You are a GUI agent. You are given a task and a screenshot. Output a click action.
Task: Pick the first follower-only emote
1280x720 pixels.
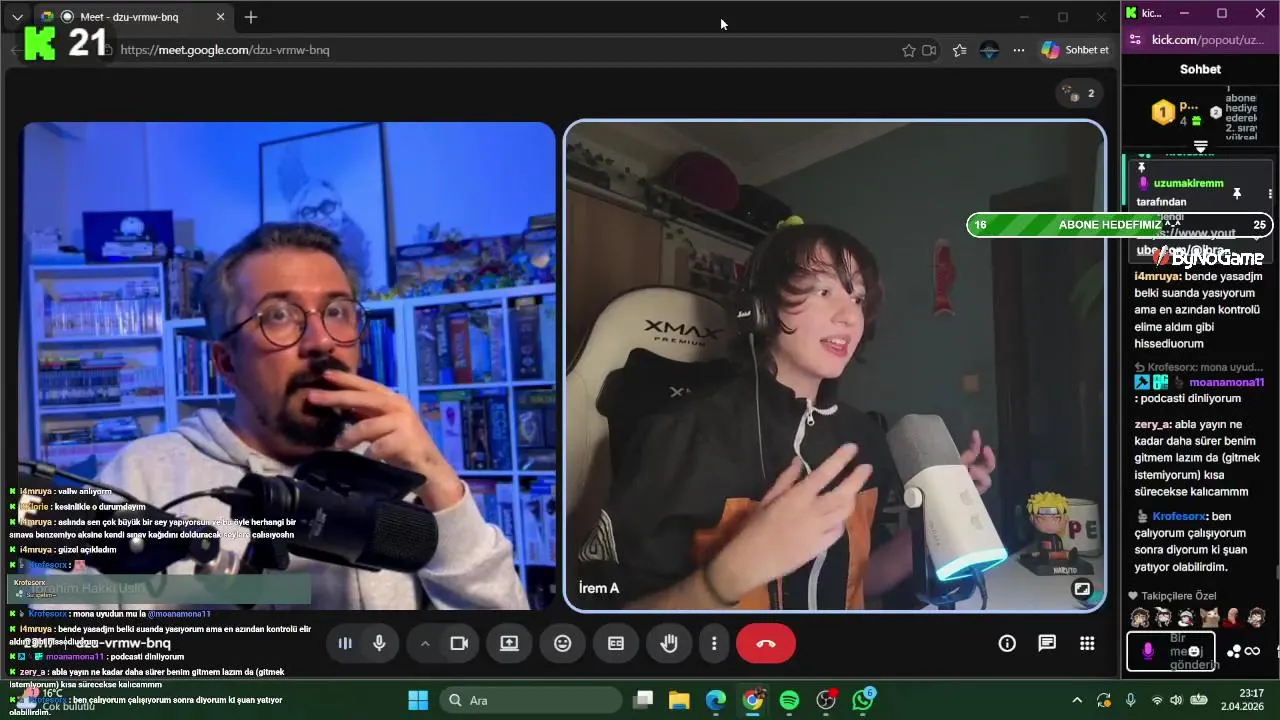[x=1139, y=617]
